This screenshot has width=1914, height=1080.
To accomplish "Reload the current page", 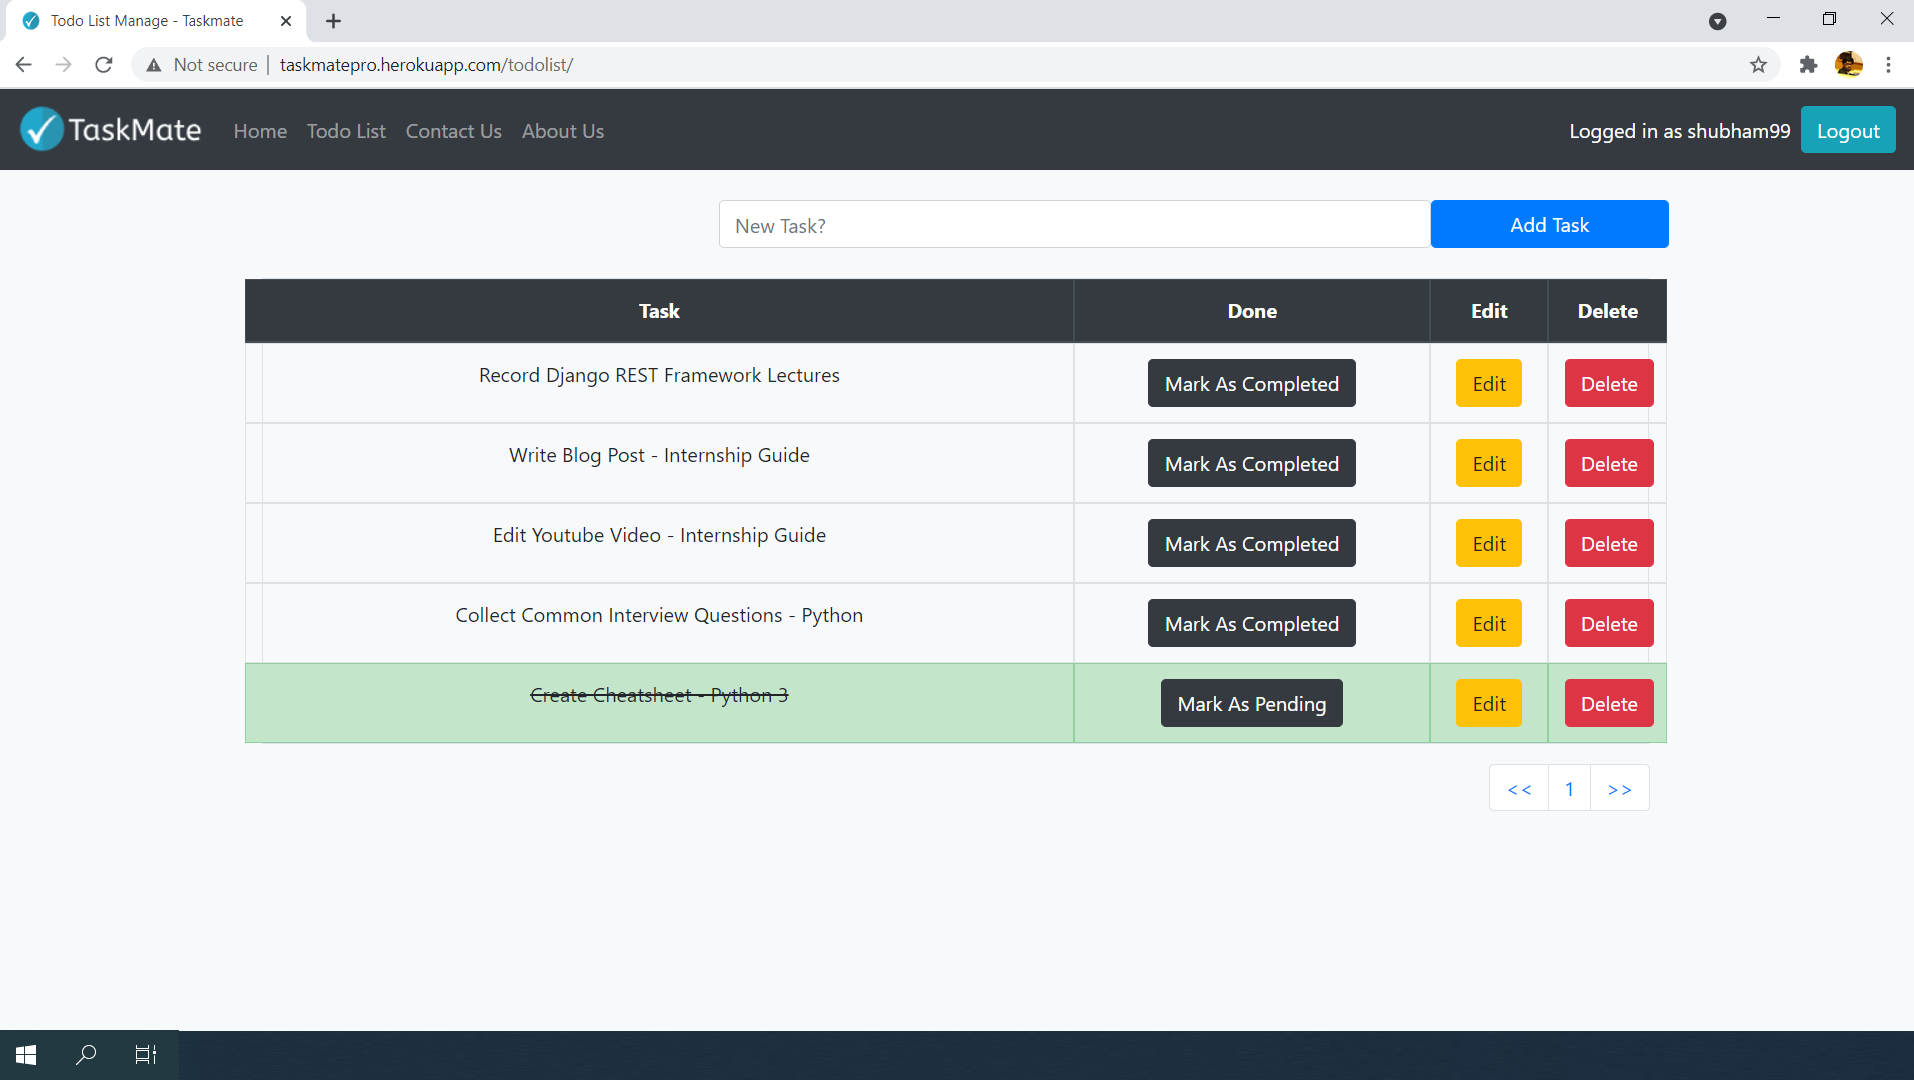I will 103,64.
